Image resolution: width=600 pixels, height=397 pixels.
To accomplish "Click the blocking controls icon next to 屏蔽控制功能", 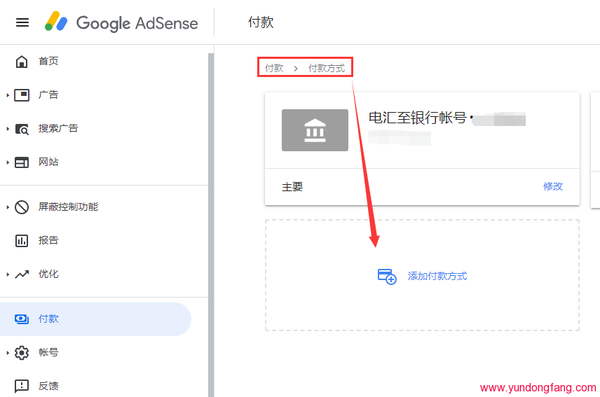I will (x=21, y=207).
